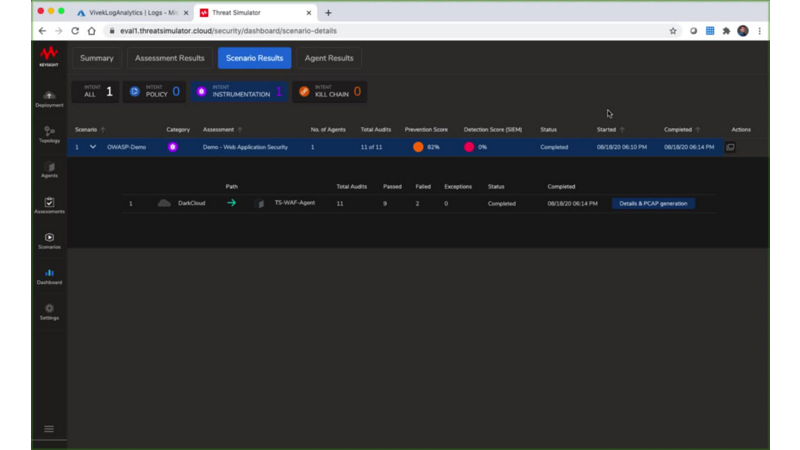Open the Agents sidebar section
This screenshot has width=800, height=450.
click(x=49, y=170)
